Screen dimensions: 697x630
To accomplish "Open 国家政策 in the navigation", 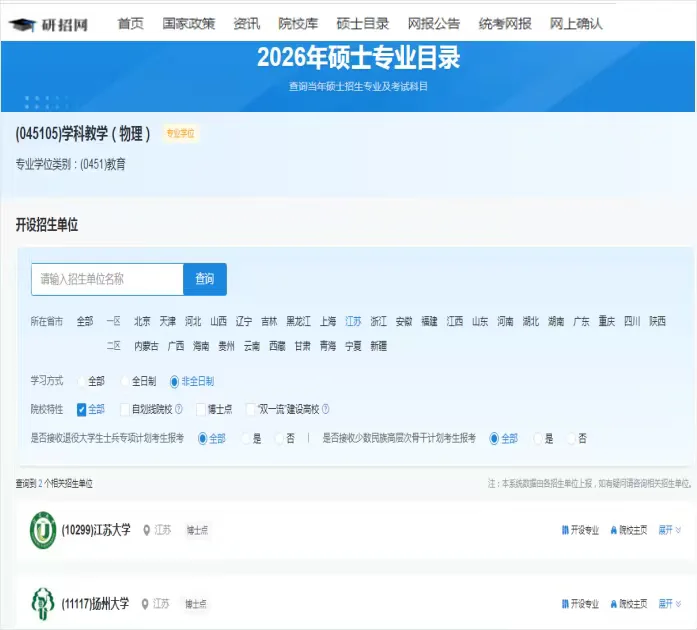I will 188,23.
